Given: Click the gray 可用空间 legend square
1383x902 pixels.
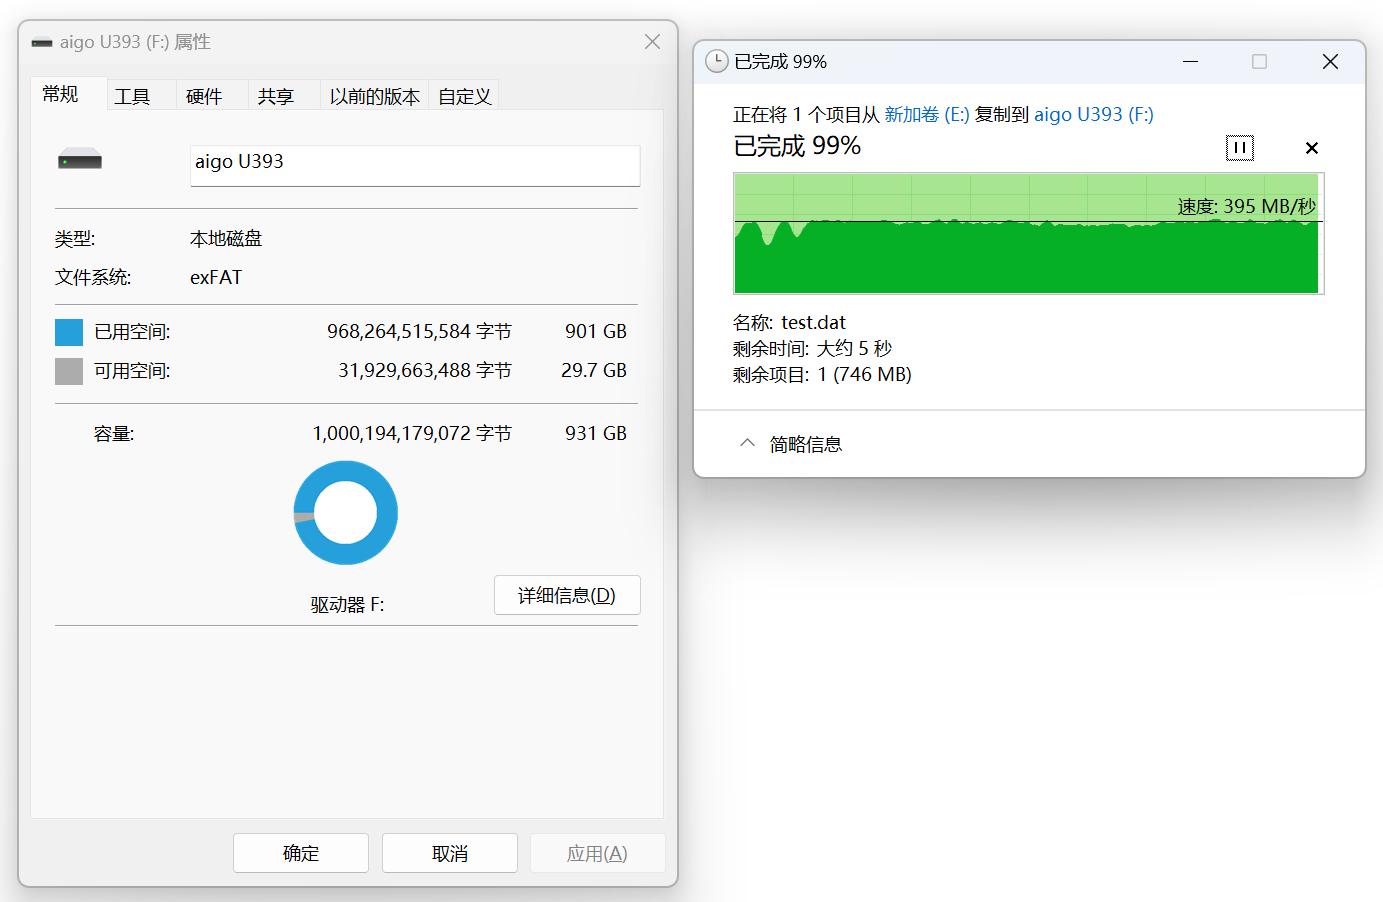Looking at the screenshot, I should tap(68, 370).
